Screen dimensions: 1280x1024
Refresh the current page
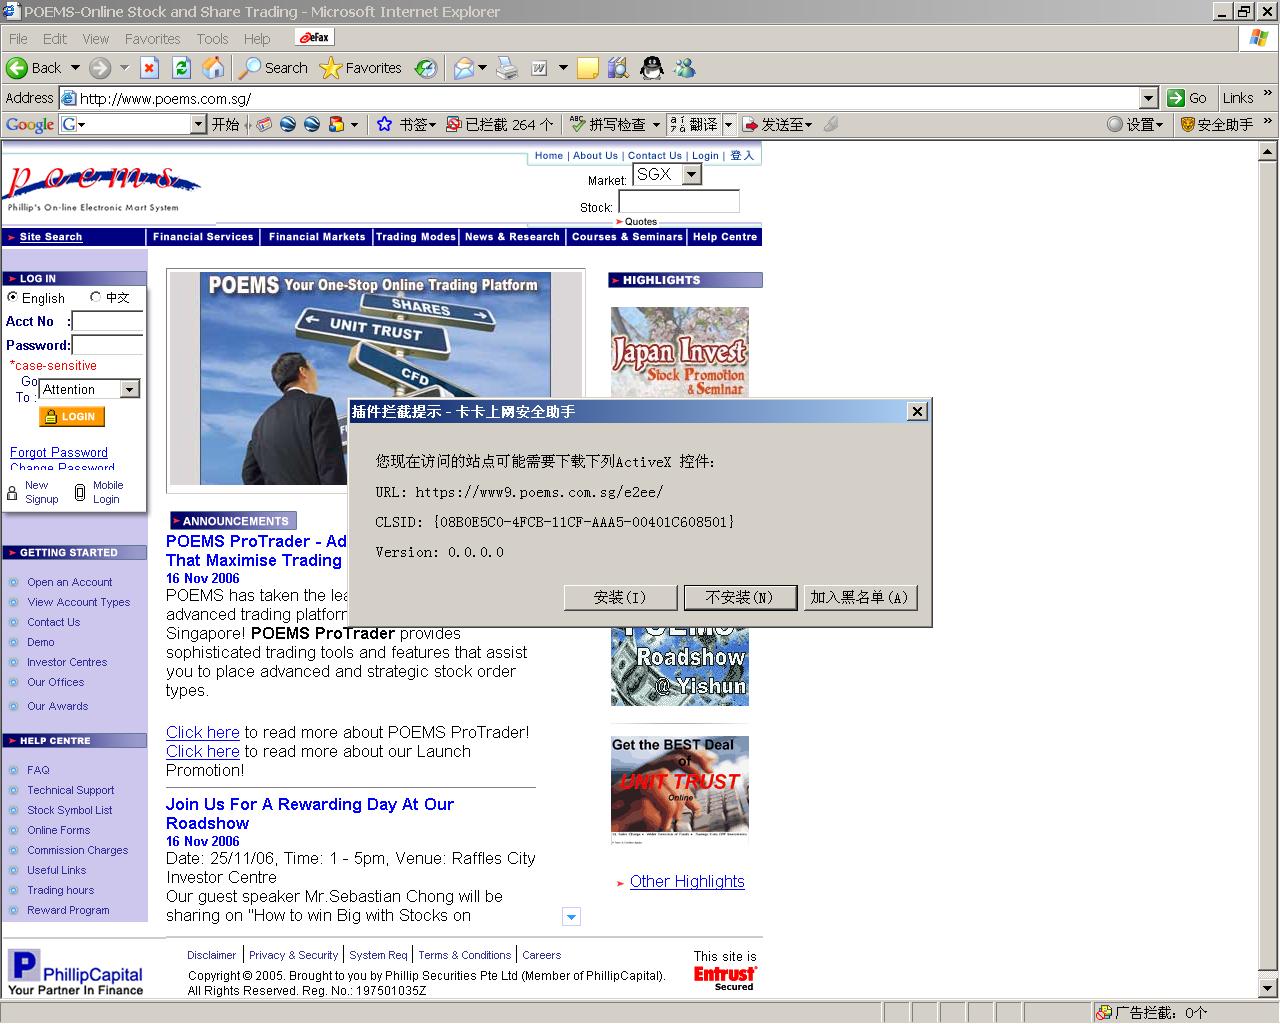point(181,68)
